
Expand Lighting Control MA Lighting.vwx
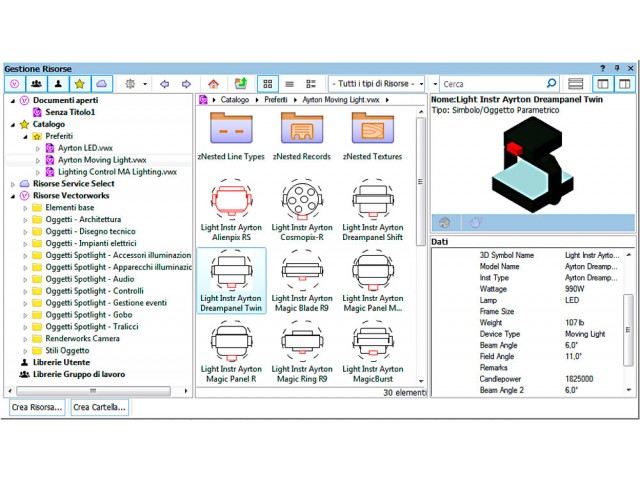coord(38,172)
